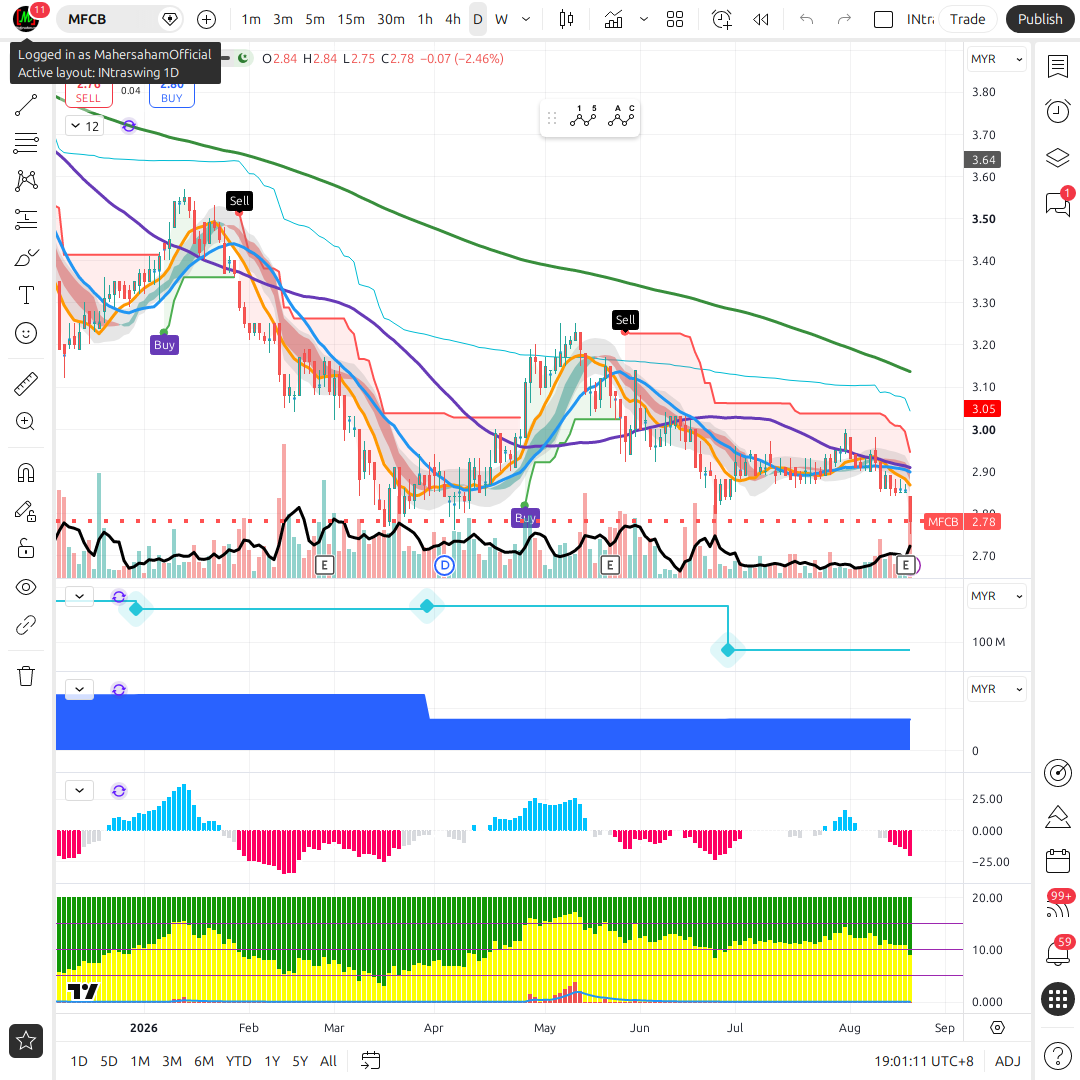The image size is (1080, 1080).
Task: Set date range to 5Y
Action: (x=300, y=1061)
